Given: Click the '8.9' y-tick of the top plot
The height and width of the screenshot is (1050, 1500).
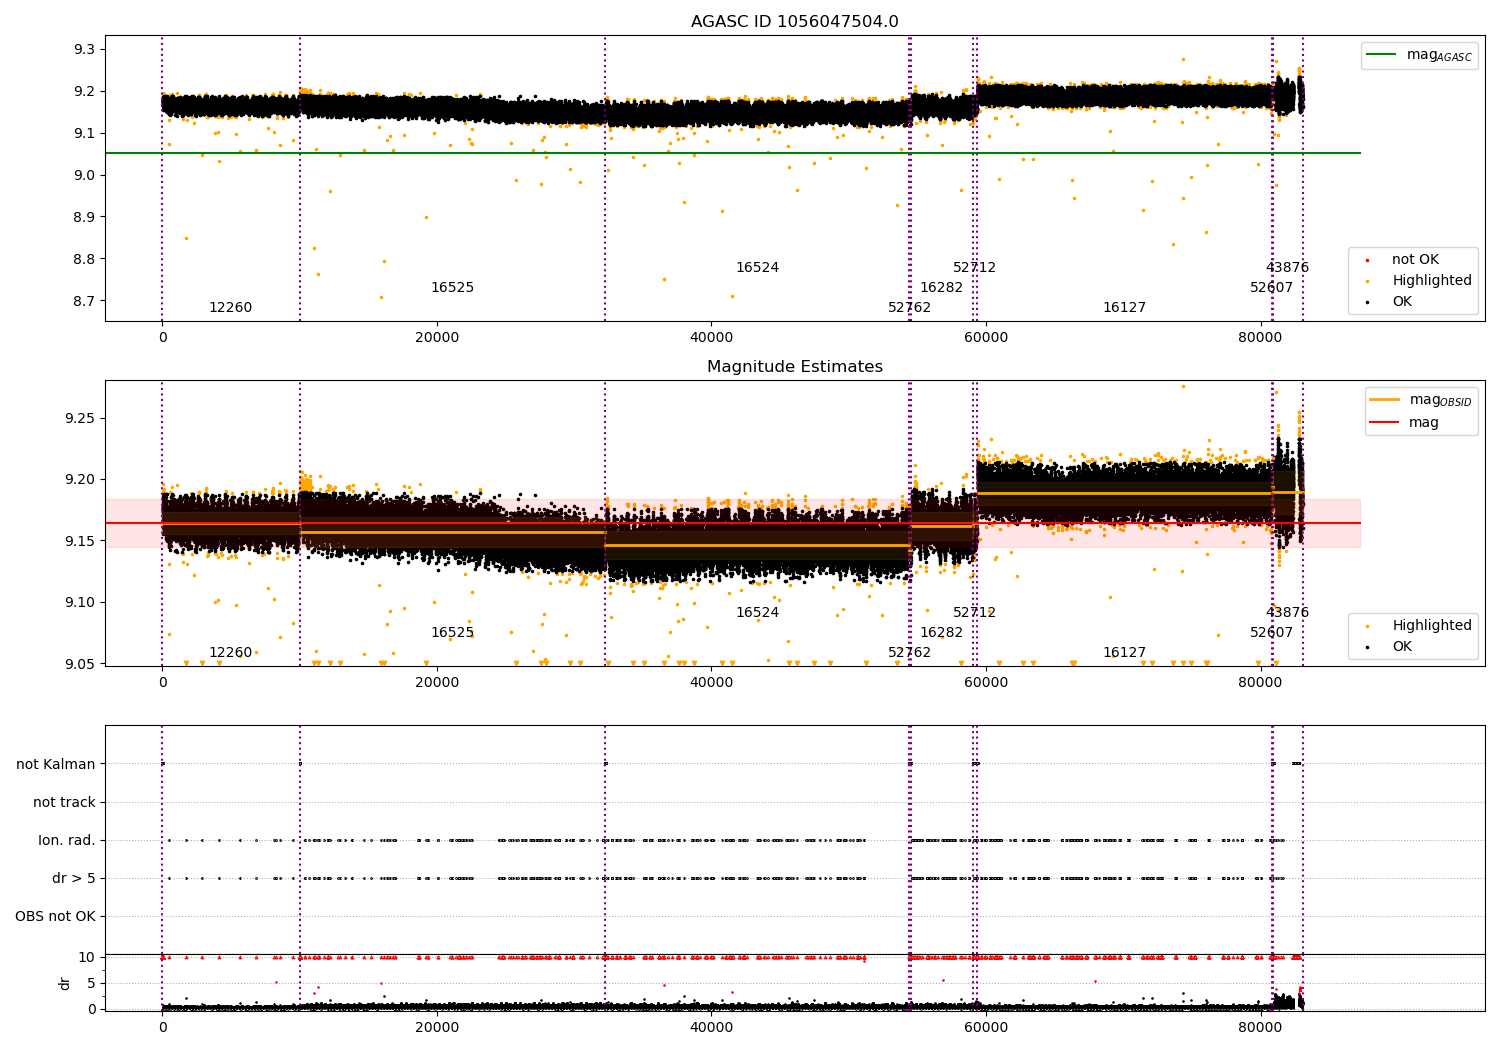Looking at the screenshot, I should pyautogui.click(x=85, y=218).
